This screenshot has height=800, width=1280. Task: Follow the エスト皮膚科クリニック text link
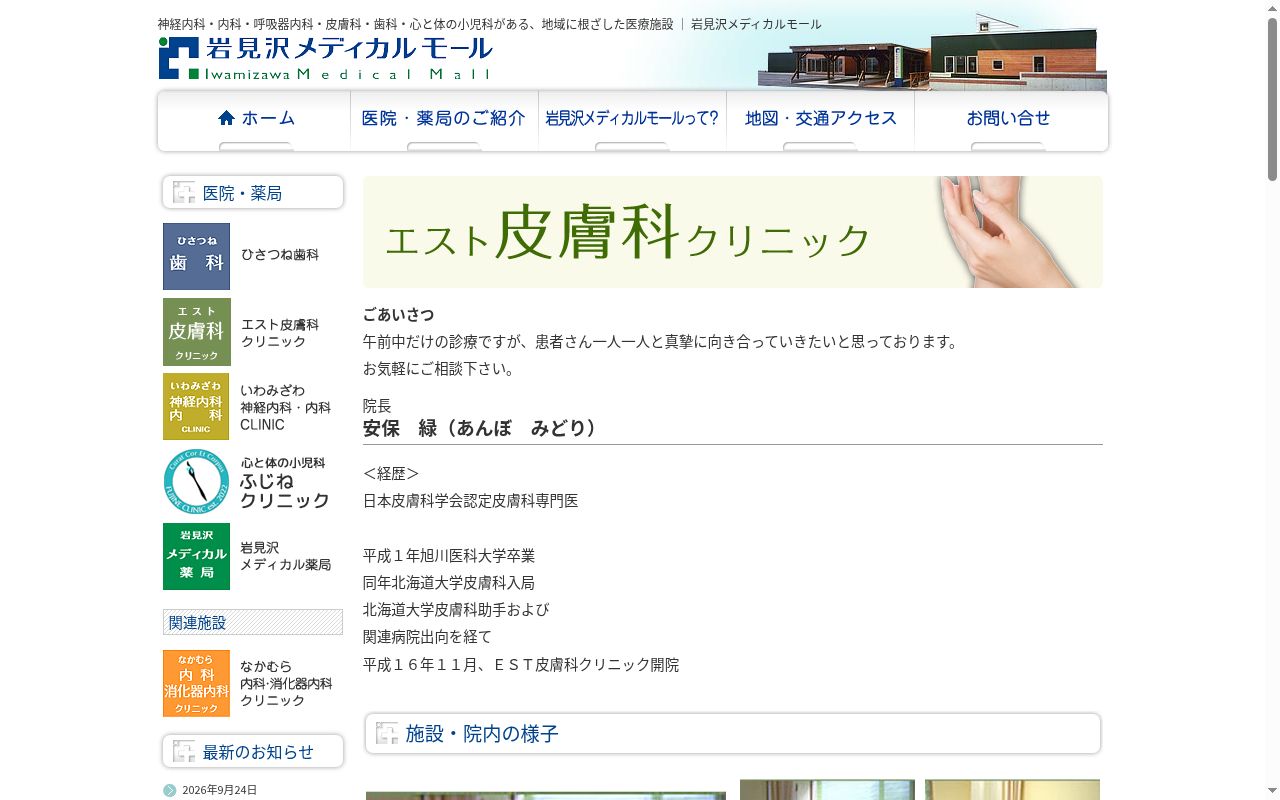tap(280, 333)
